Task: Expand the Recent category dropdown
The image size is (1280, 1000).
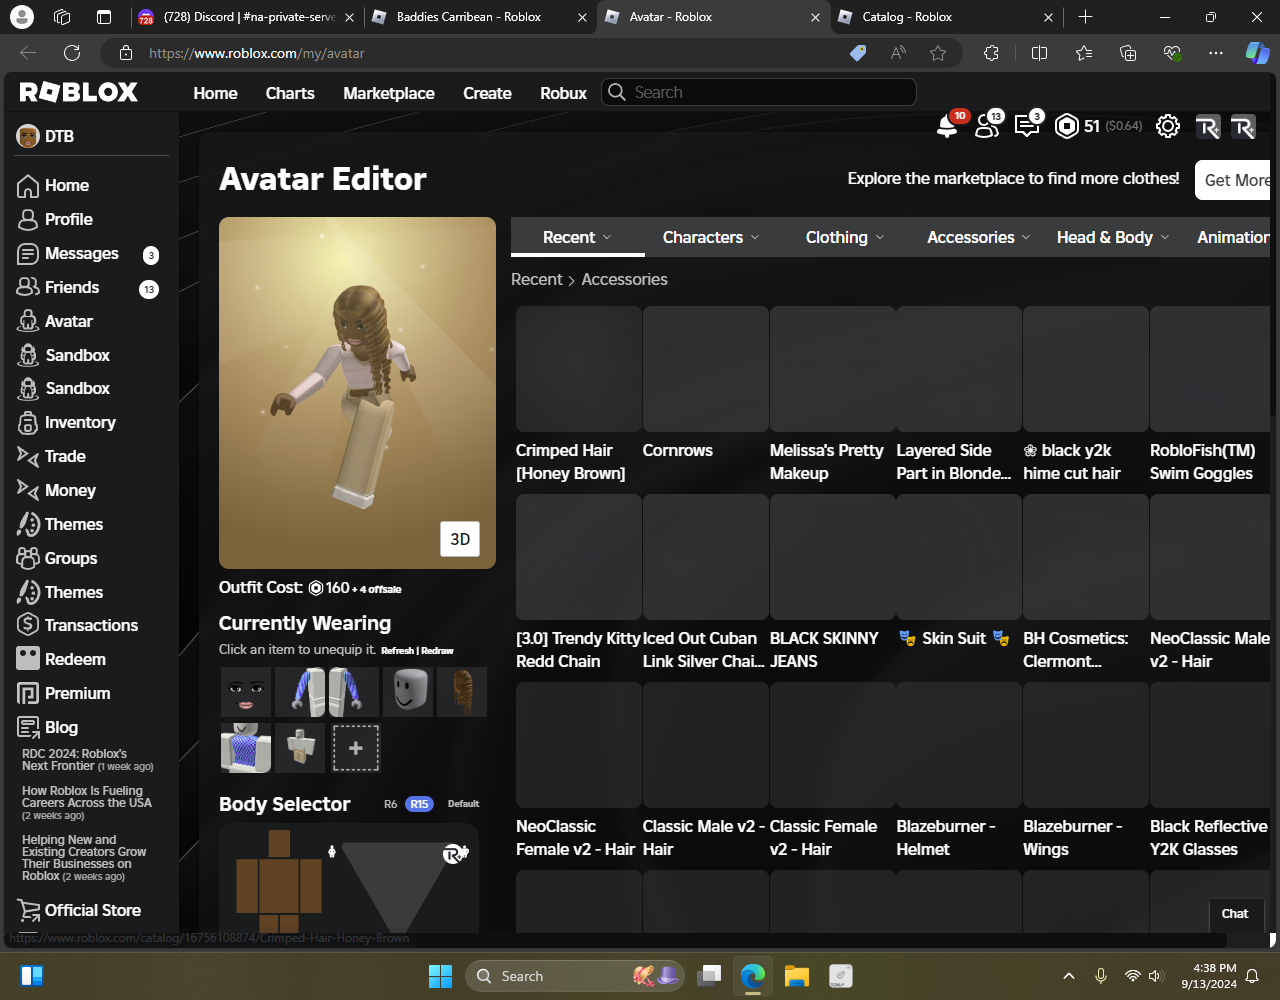Action: pyautogui.click(x=578, y=237)
